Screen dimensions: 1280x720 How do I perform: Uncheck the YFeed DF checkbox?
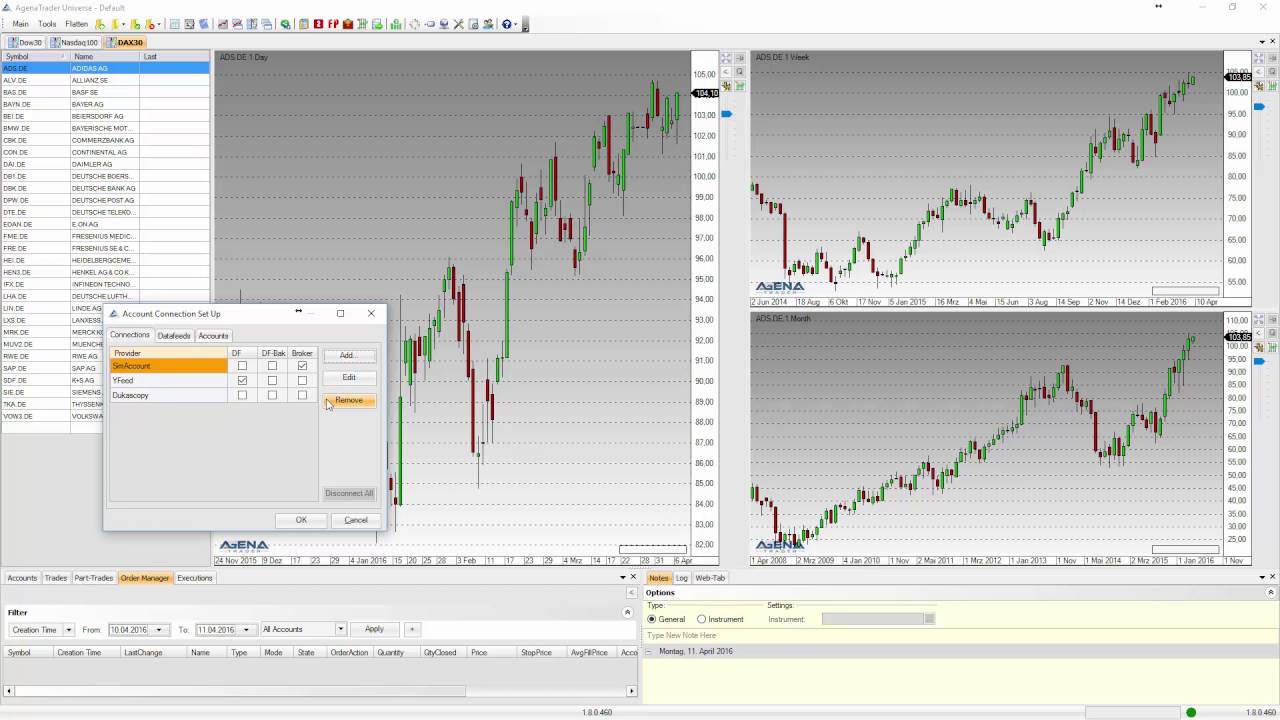(x=242, y=381)
